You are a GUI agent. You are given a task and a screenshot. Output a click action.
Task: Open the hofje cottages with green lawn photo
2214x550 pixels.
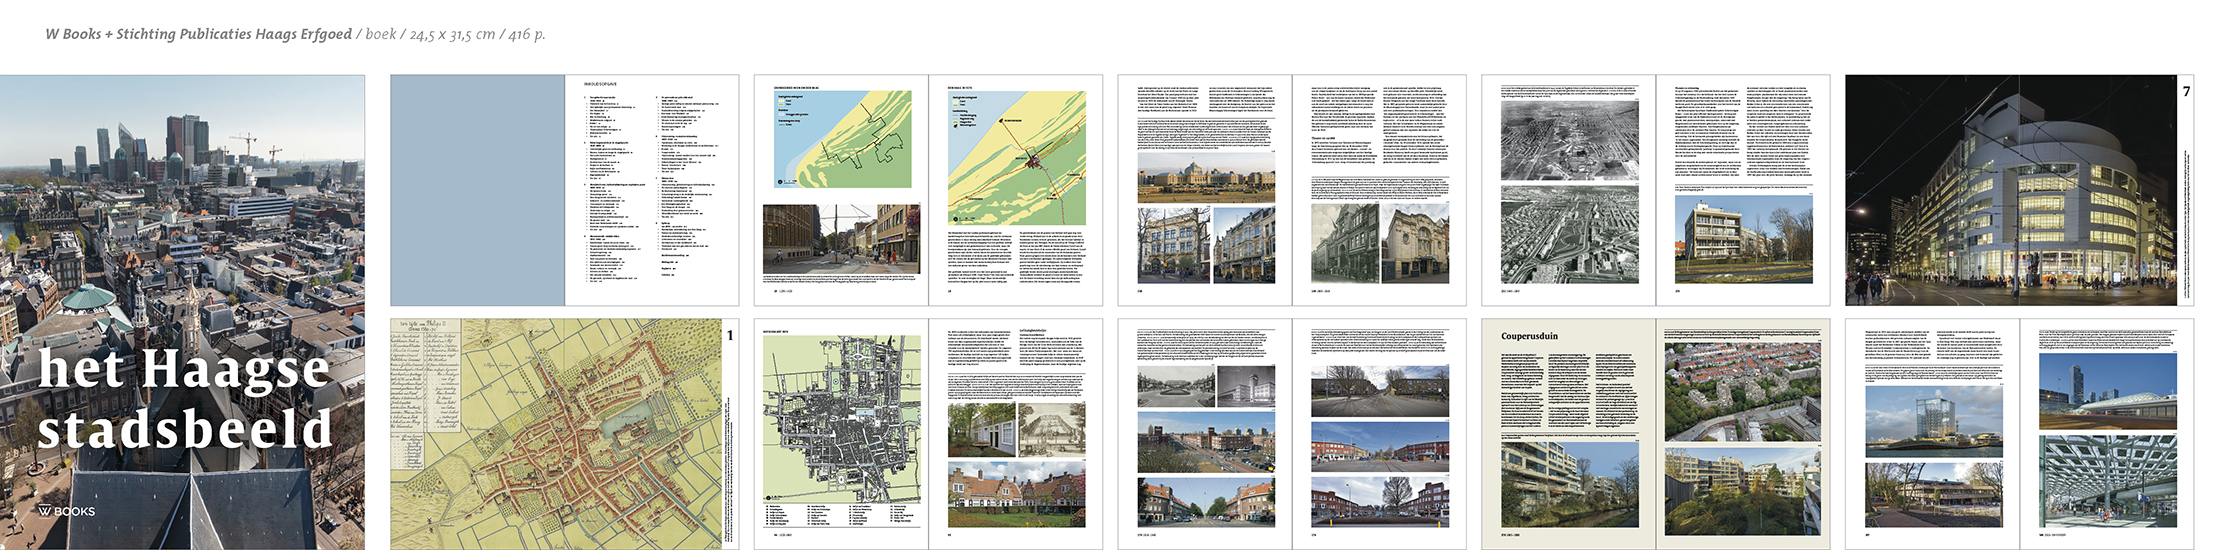click(1016, 494)
